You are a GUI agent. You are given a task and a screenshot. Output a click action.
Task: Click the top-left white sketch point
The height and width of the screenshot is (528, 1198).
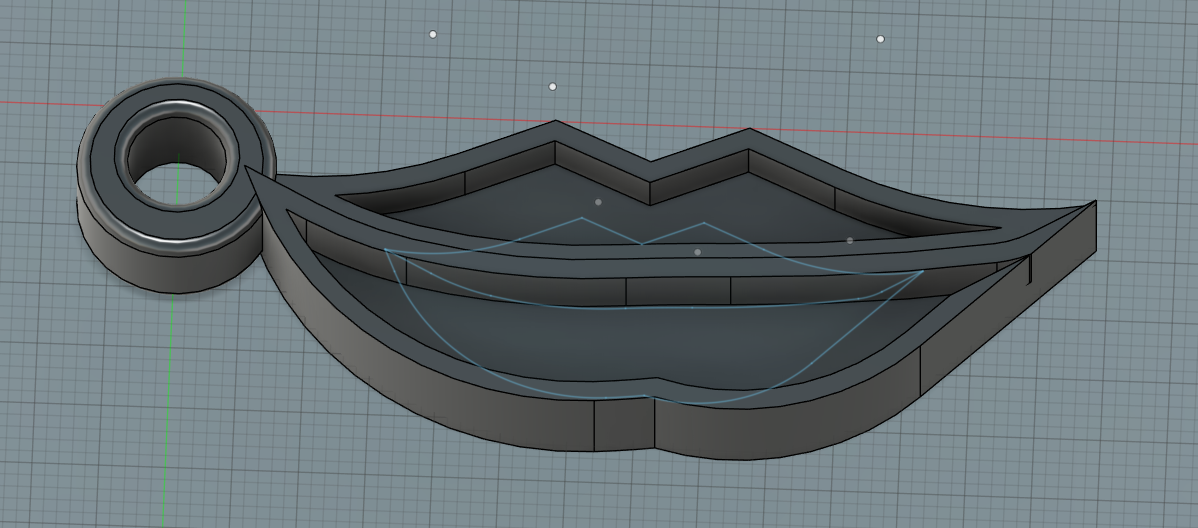433,34
